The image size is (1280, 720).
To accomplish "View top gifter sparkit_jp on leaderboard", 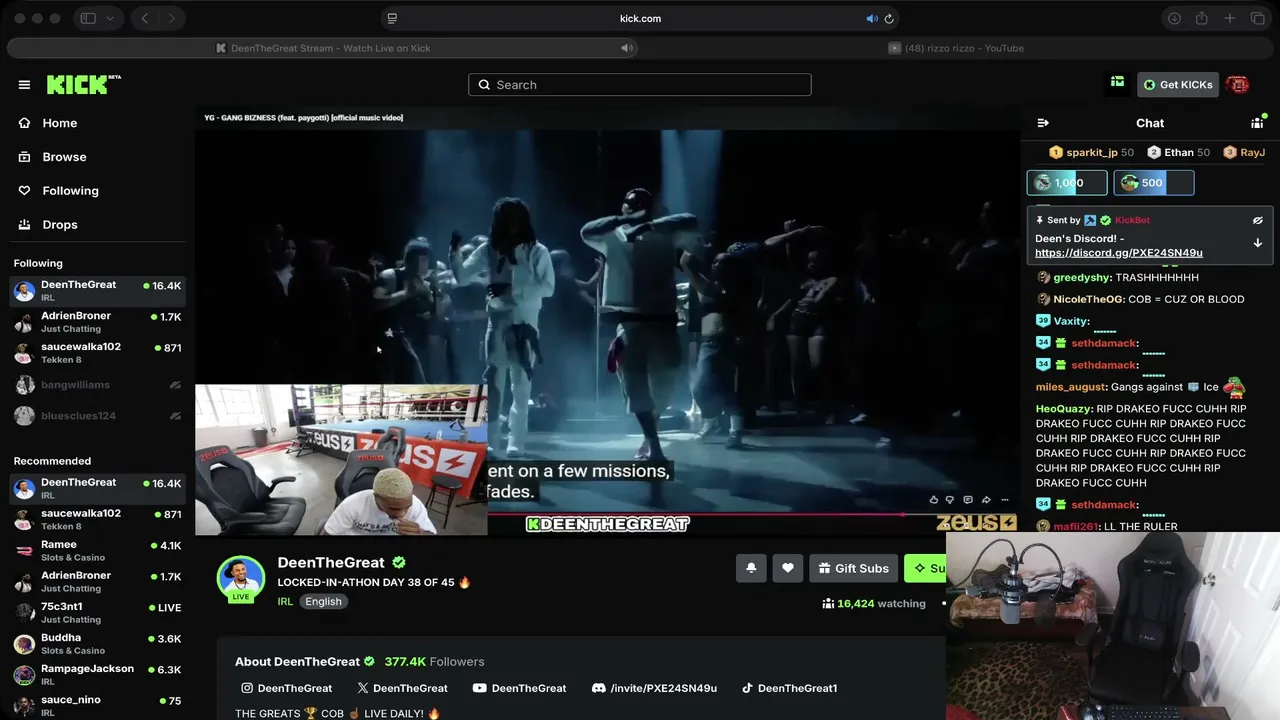I will point(1091,153).
